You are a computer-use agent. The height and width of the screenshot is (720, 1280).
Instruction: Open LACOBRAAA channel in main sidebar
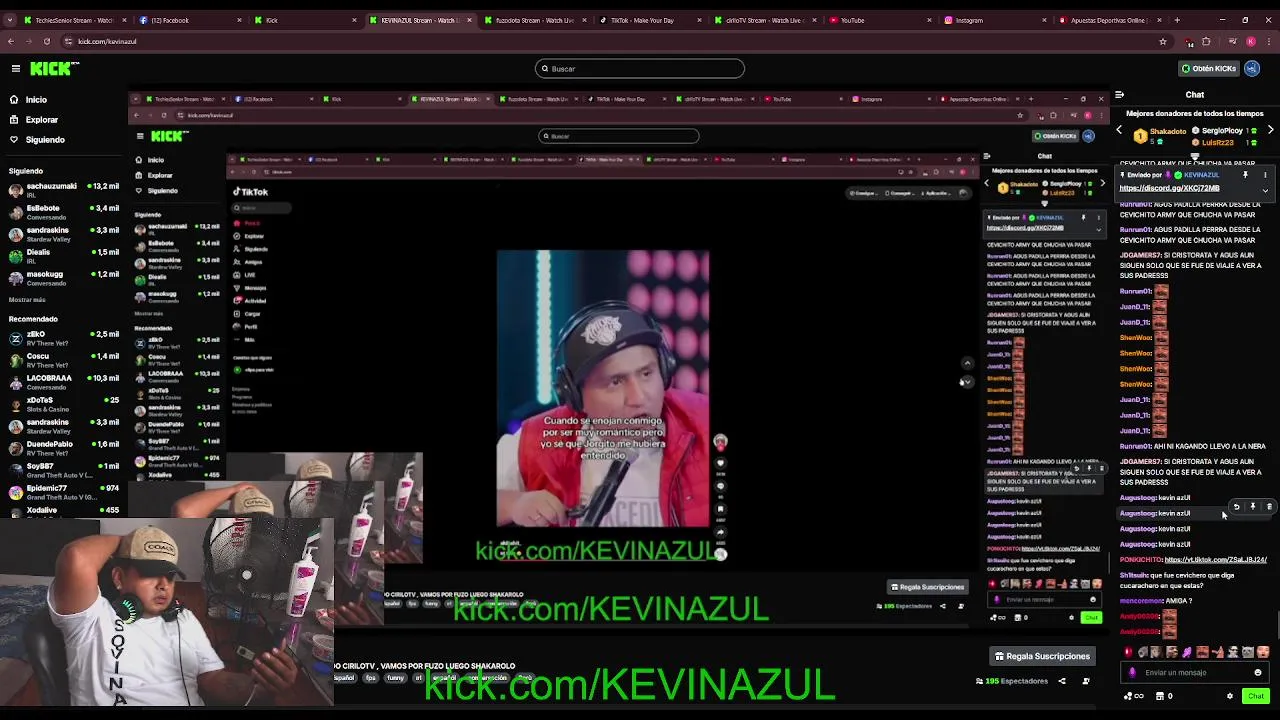[64, 382]
